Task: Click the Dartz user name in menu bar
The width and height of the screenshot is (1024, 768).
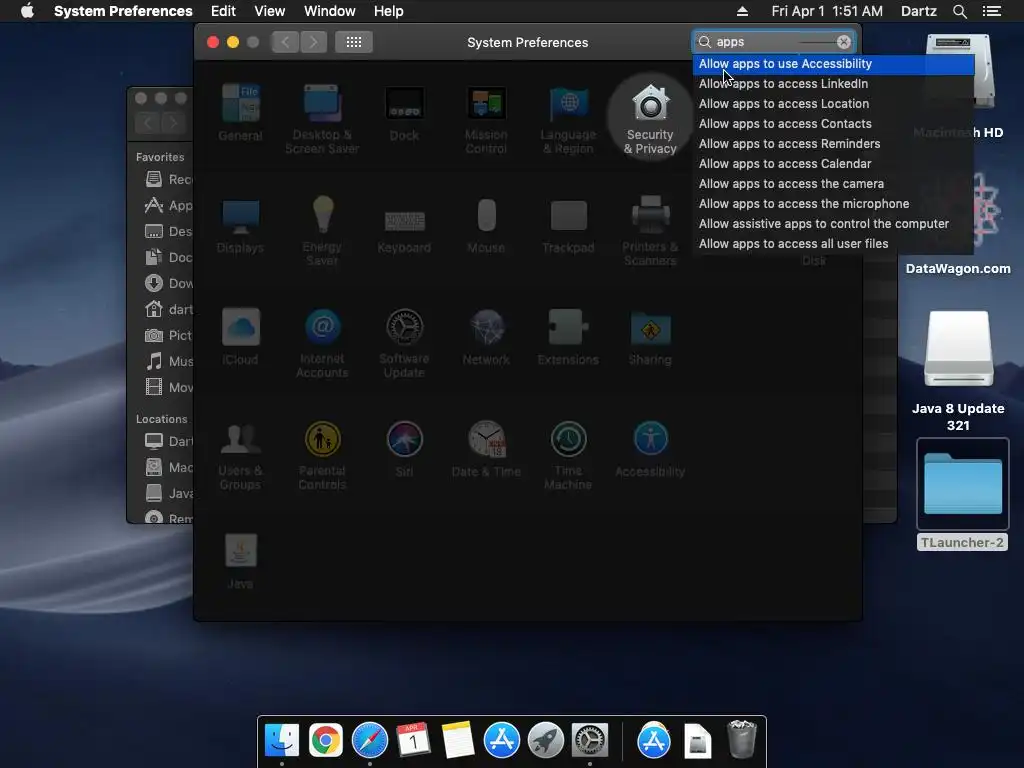Action: coord(918,11)
